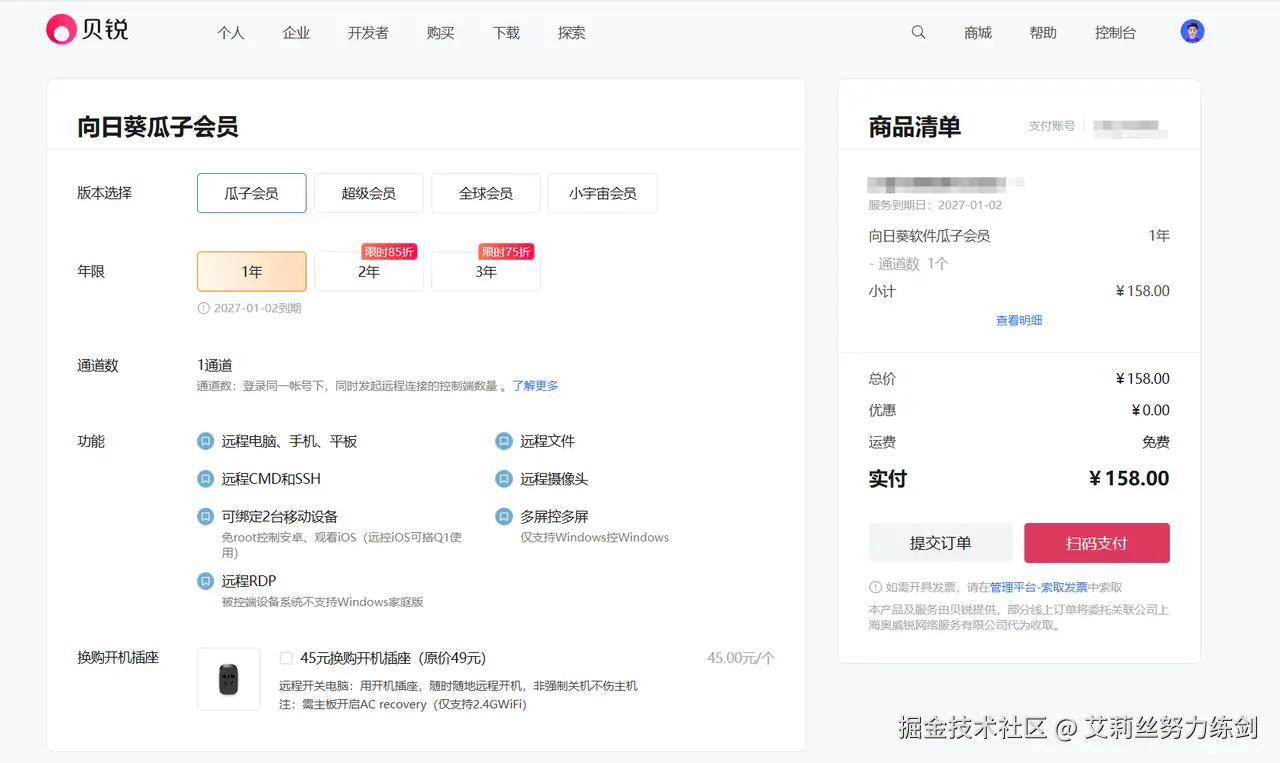Click the 向日葵软件瓜子会员 item name
Screen dimensions: 1280x763
(x=930, y=236)
